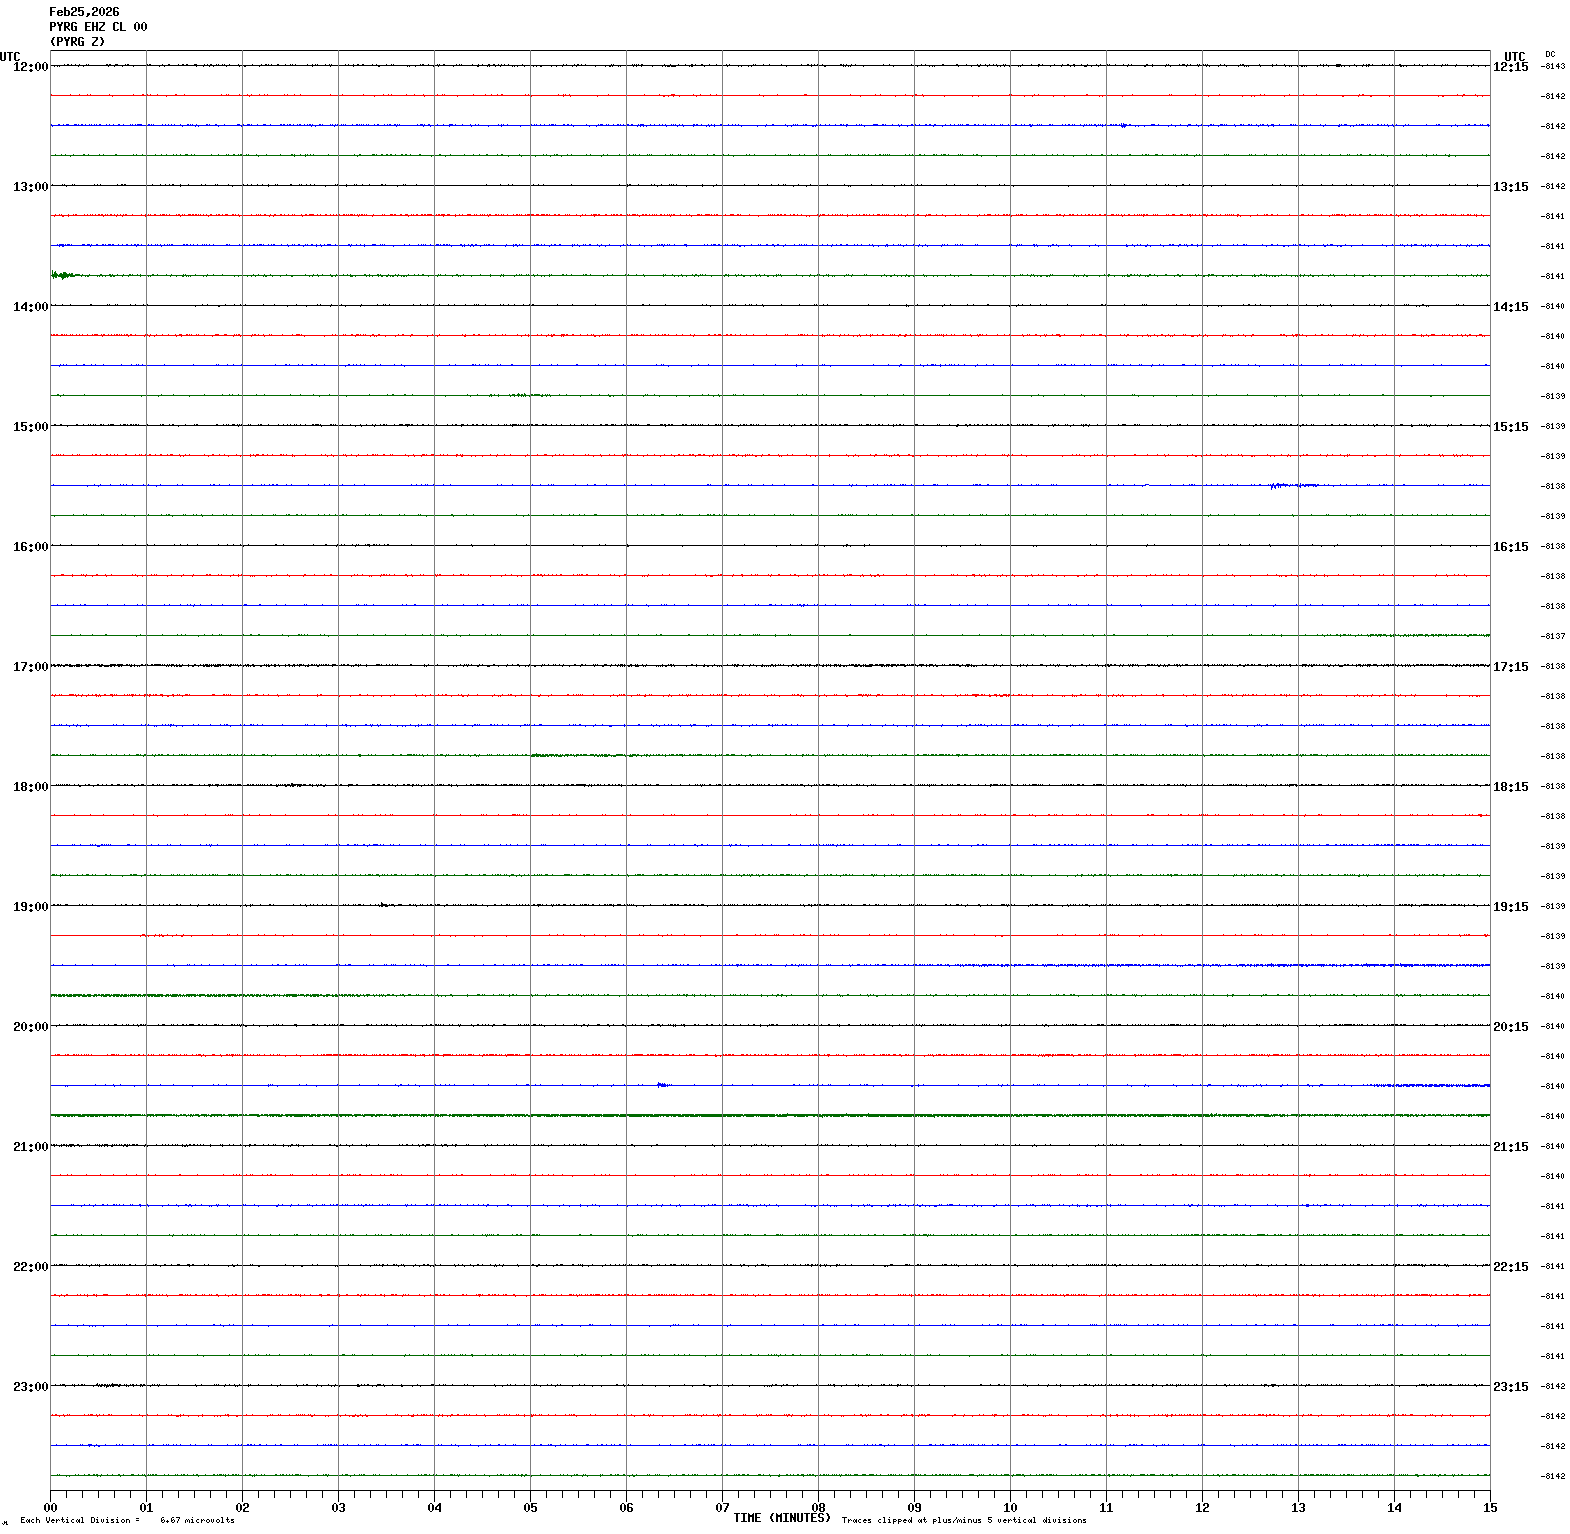Click the 23:00 hour label at left
1570x1534 pixels.
click(30, 1386)
